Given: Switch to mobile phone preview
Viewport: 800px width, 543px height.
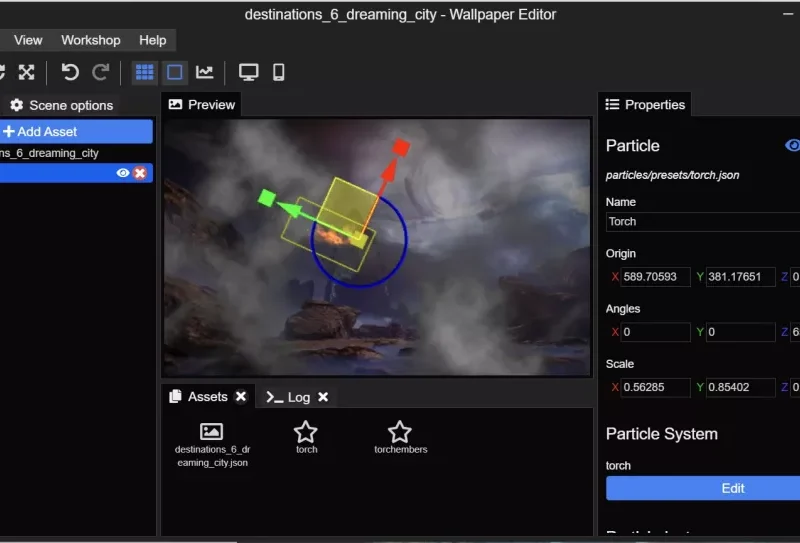Looking at the screenshot, I should [x=279, y=72].
